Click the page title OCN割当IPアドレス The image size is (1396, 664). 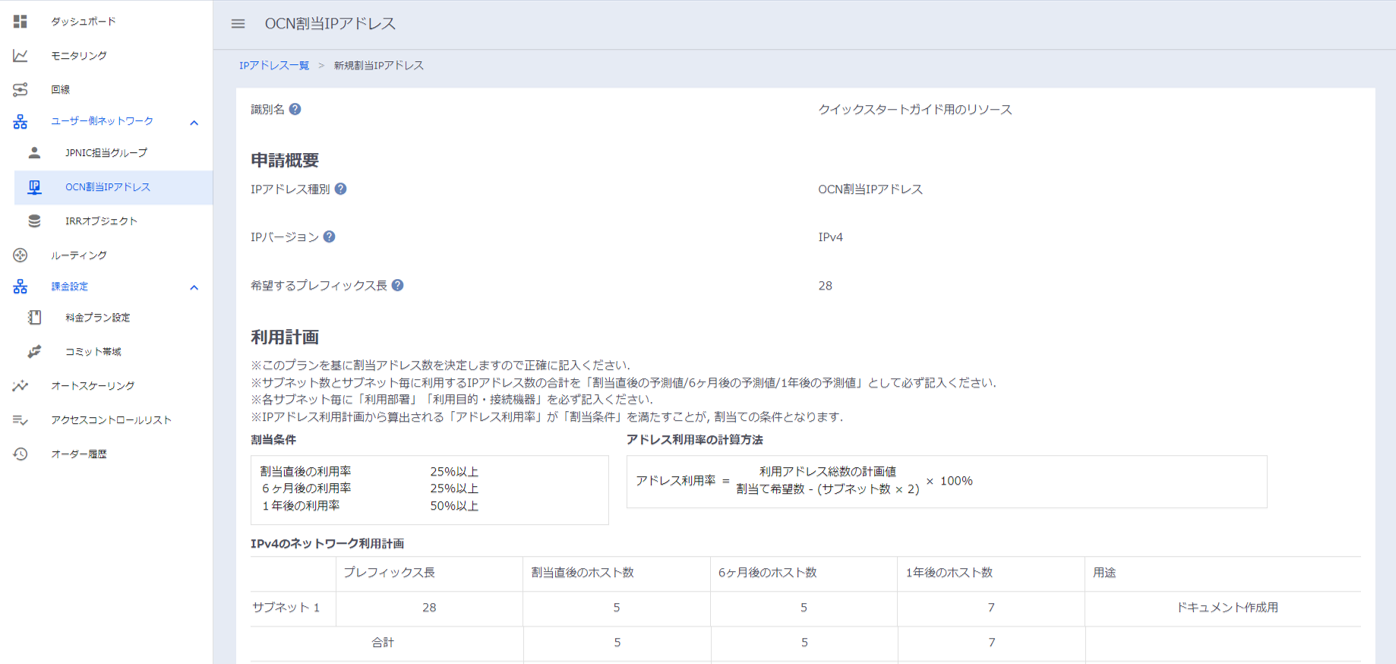point(330,24)
